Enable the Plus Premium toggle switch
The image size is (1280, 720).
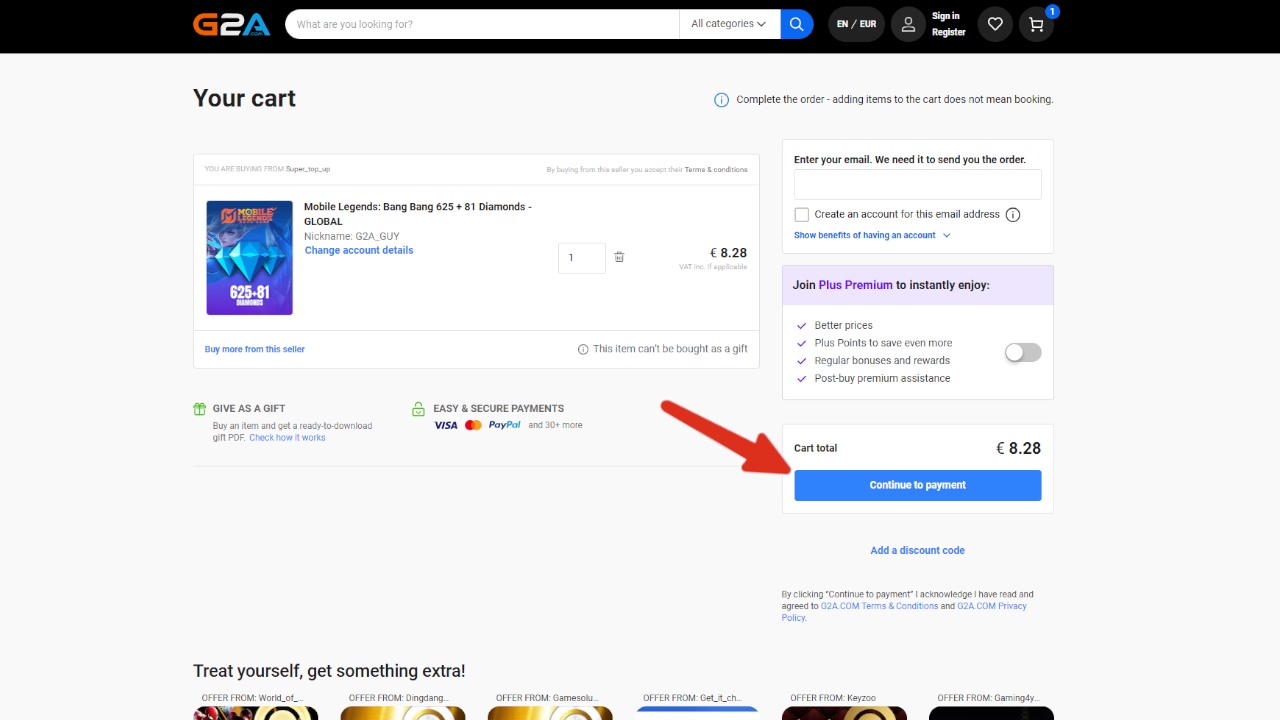pos(1023,352)
